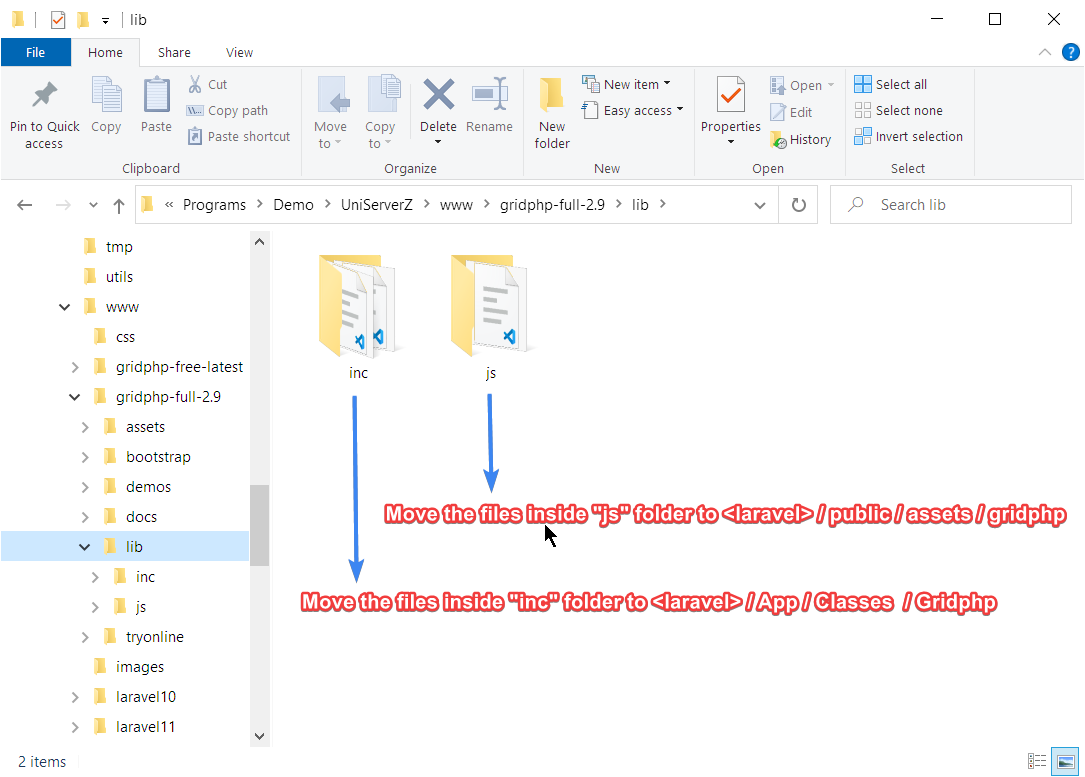Collapse the gridphp-full-2.9 tree node
Image resolution: width=1085 pixels, height=777 pixels.
[x=75, y=397]
